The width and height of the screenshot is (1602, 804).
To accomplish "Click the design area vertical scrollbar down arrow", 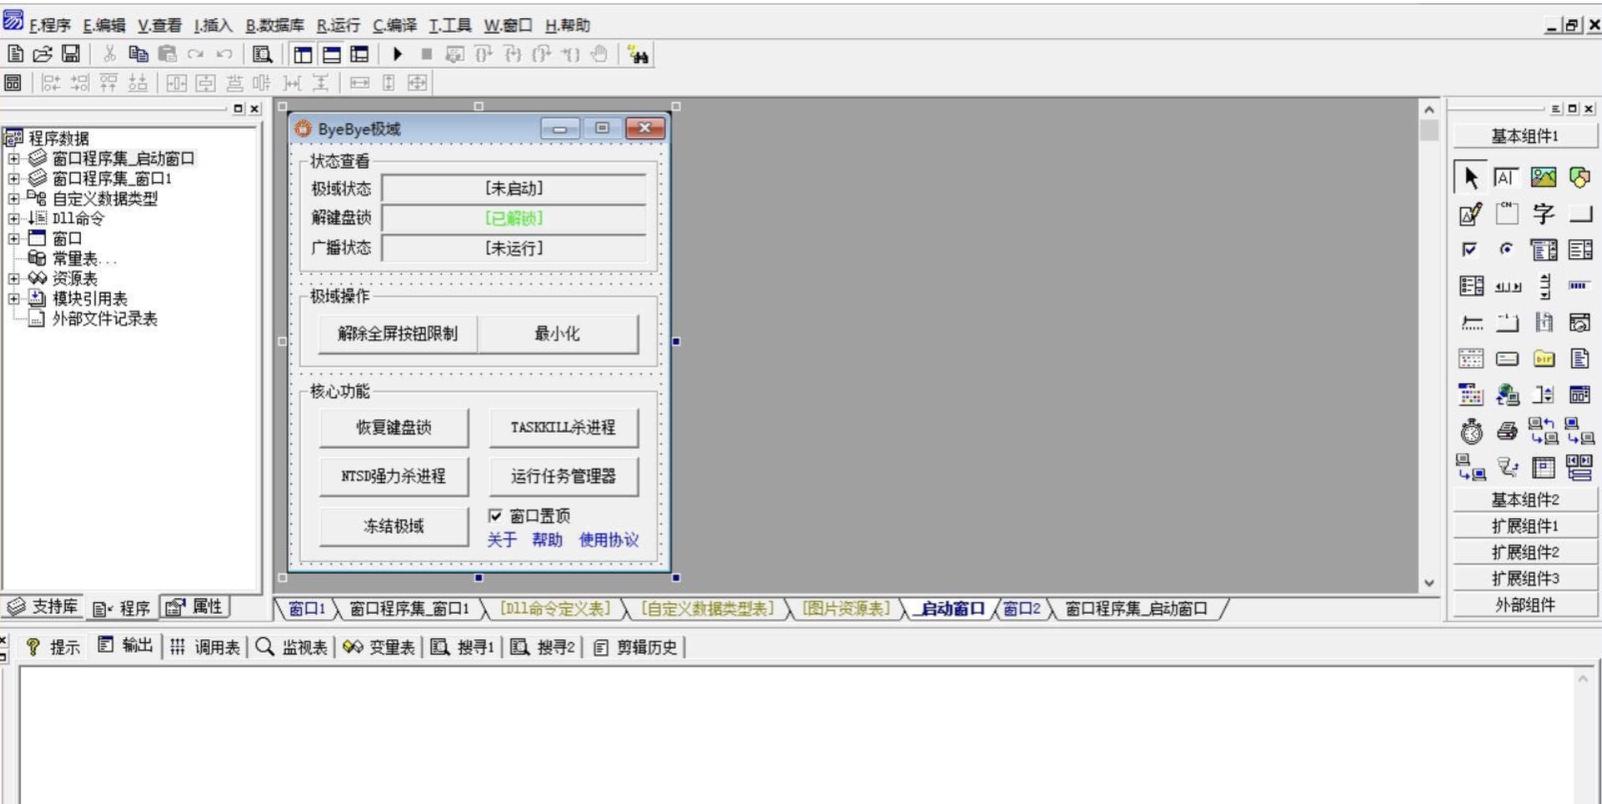I will click(x=1429, y=583).
